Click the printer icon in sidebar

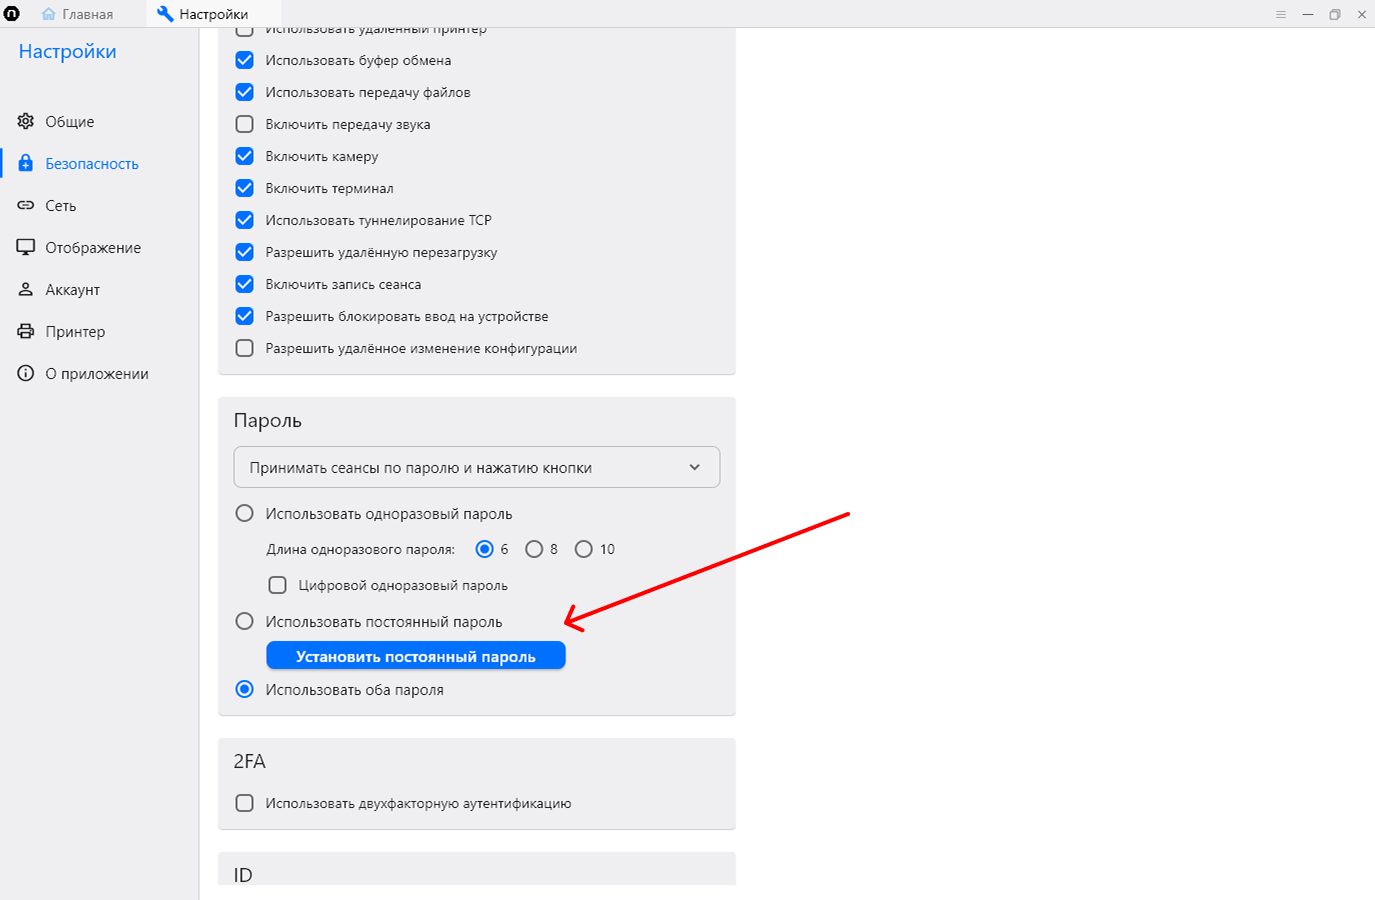click(26, 331)
